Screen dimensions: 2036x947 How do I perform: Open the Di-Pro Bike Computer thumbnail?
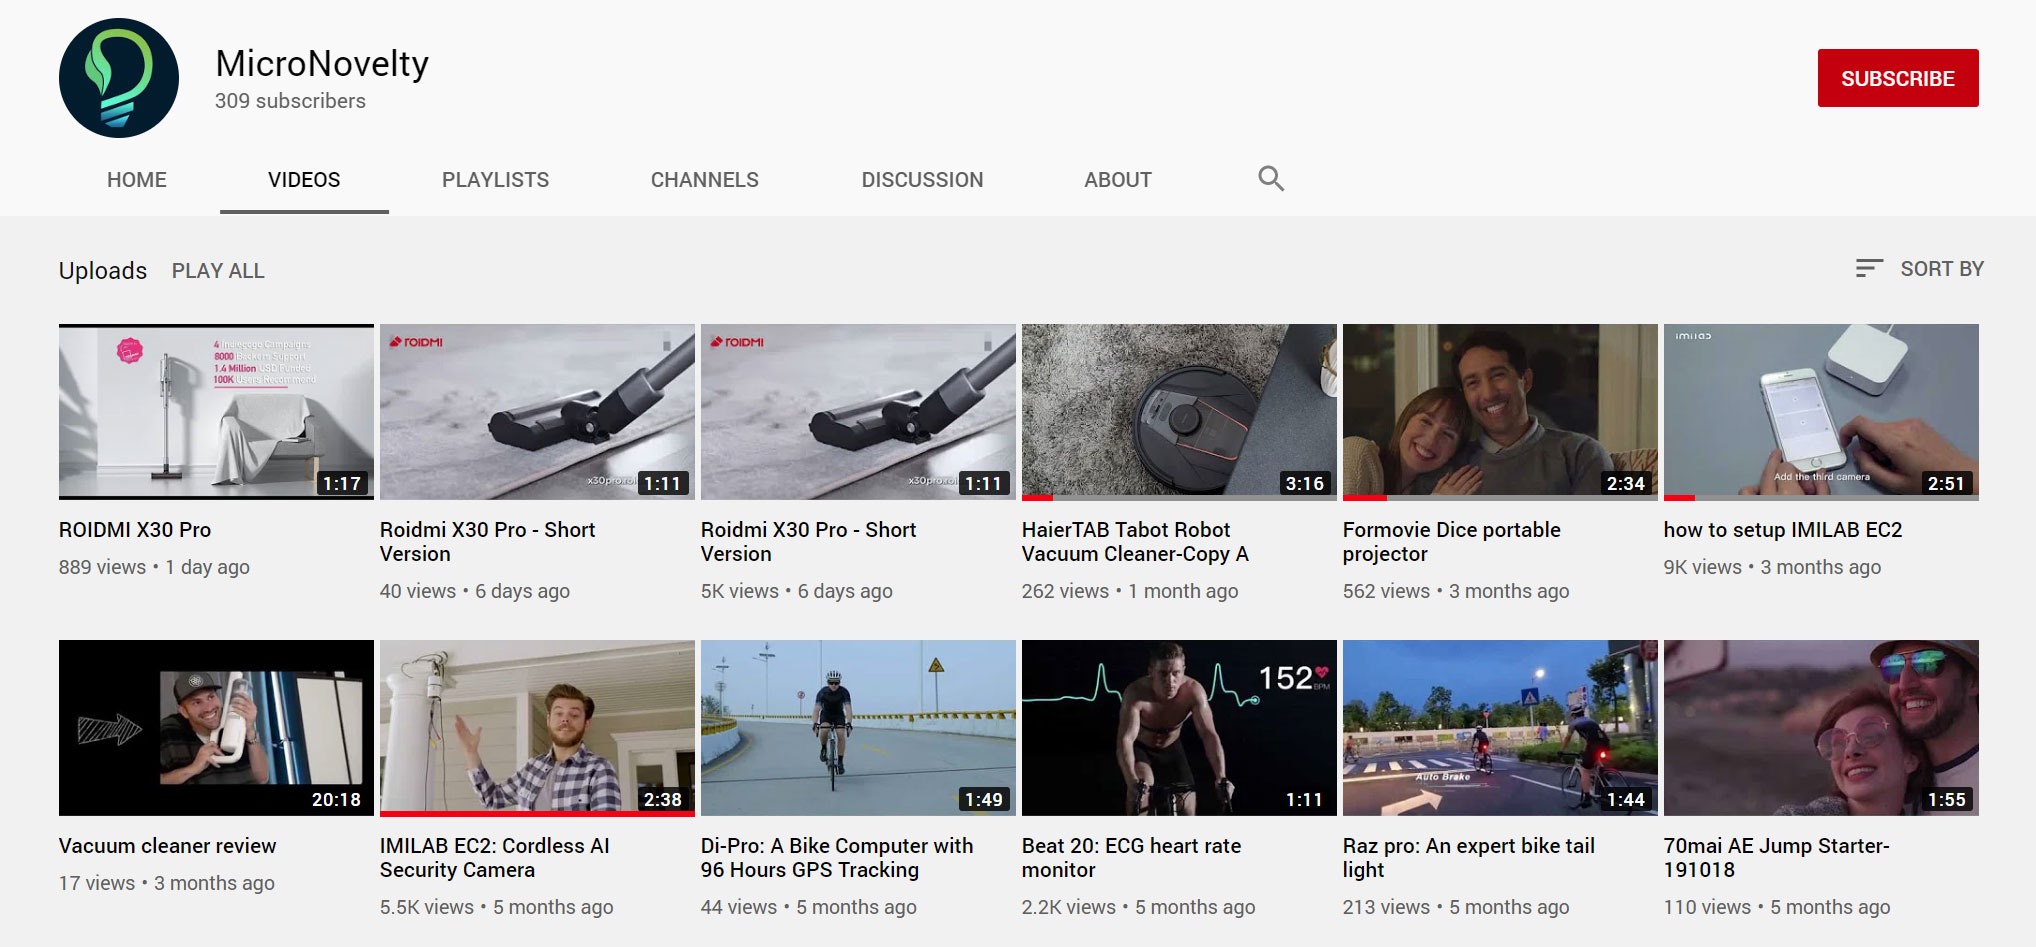[x=858, y=728]
